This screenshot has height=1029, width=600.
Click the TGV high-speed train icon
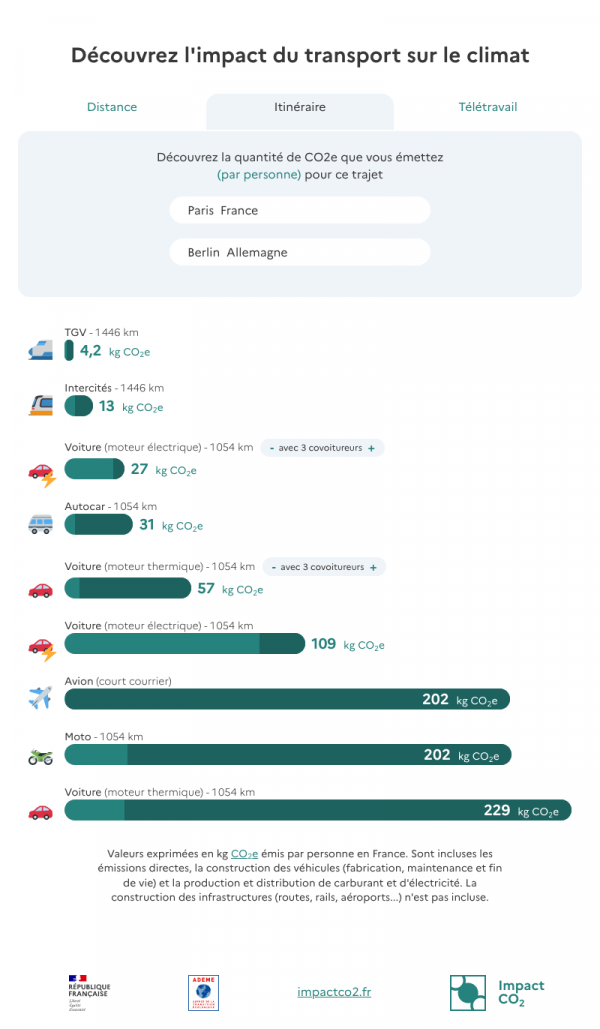(41, 350)
